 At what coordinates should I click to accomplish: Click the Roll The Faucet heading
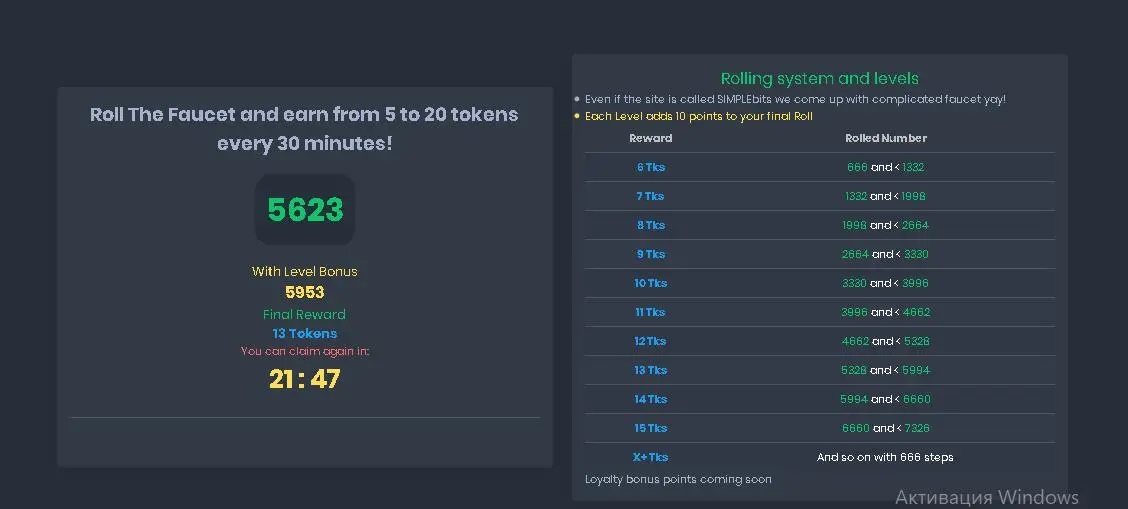[x=304, y=129]
